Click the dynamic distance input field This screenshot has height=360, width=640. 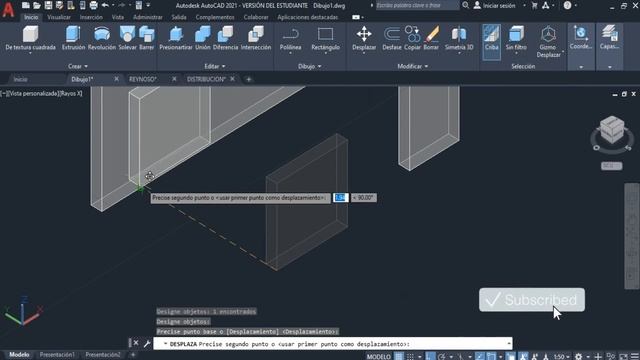click(340, 198)
